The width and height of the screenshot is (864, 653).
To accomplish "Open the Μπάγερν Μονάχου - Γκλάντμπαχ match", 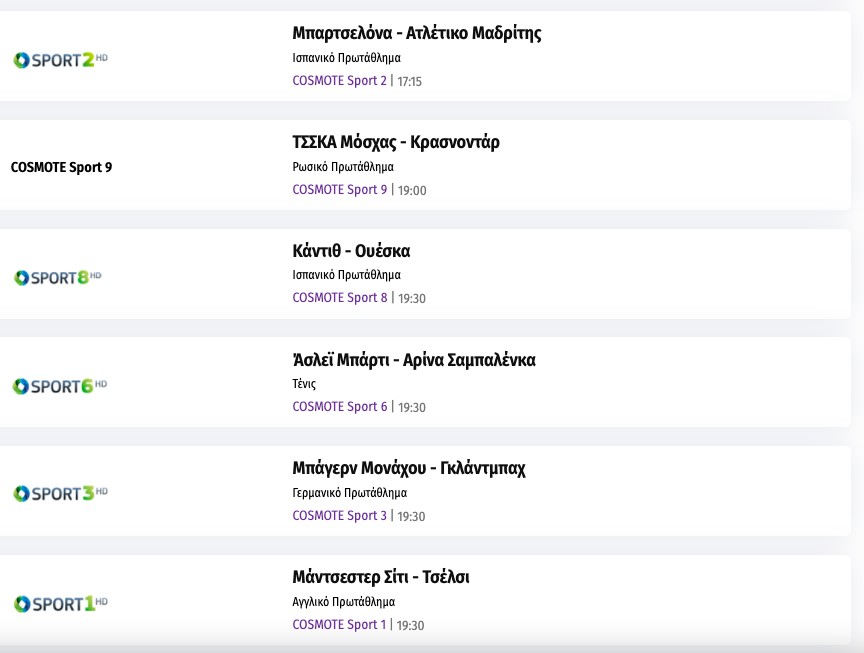I will (x=408, y=468).
